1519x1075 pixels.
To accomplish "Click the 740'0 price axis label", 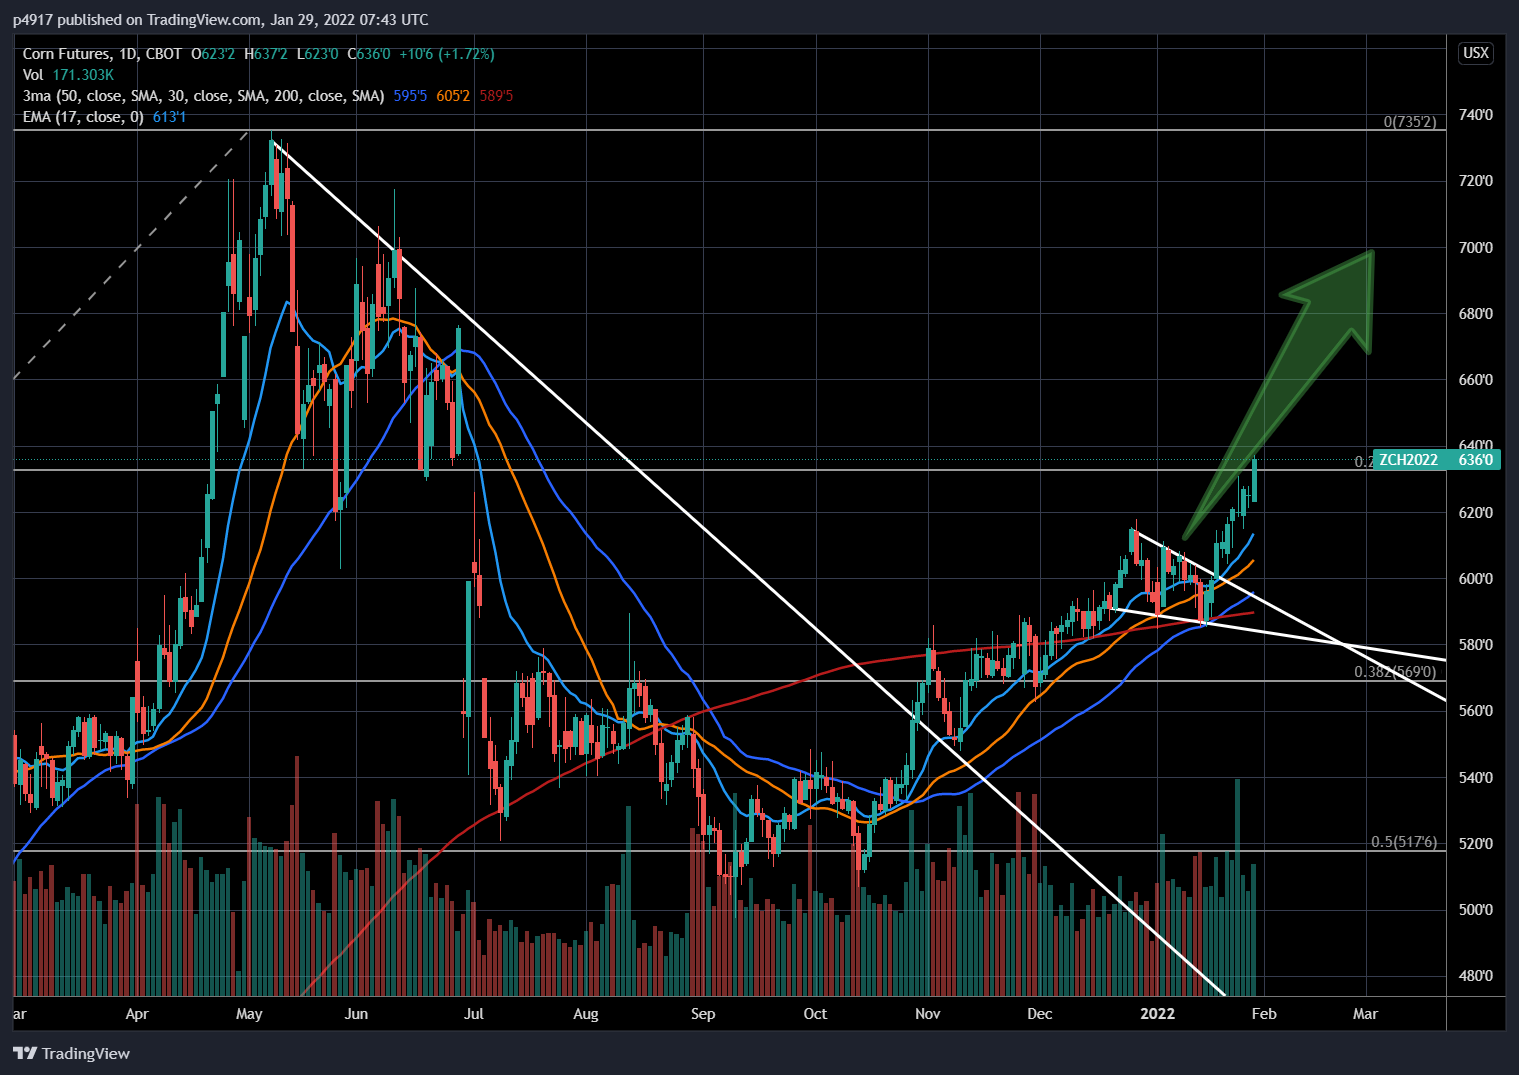I will pyautogui.click(x=1476, y=115).
